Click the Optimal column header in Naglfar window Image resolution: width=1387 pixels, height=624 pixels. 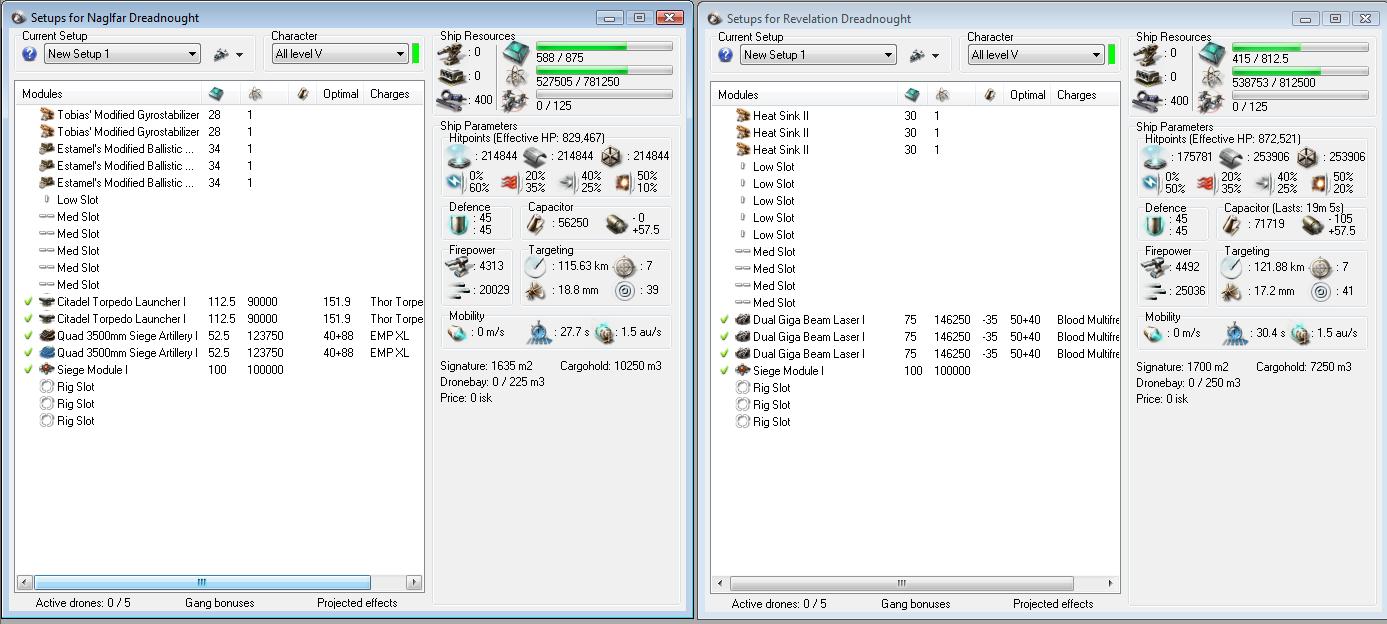340,94
